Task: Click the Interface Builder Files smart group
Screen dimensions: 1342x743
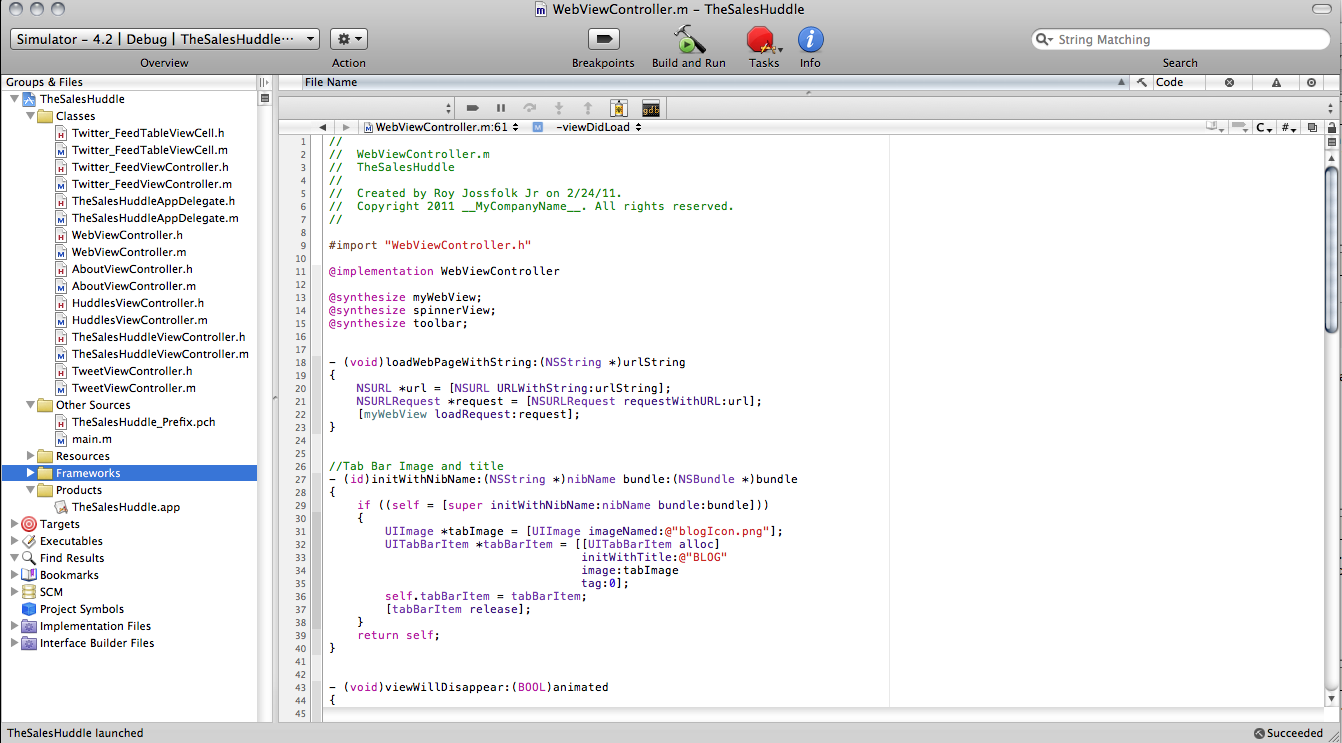Action: 97,643
